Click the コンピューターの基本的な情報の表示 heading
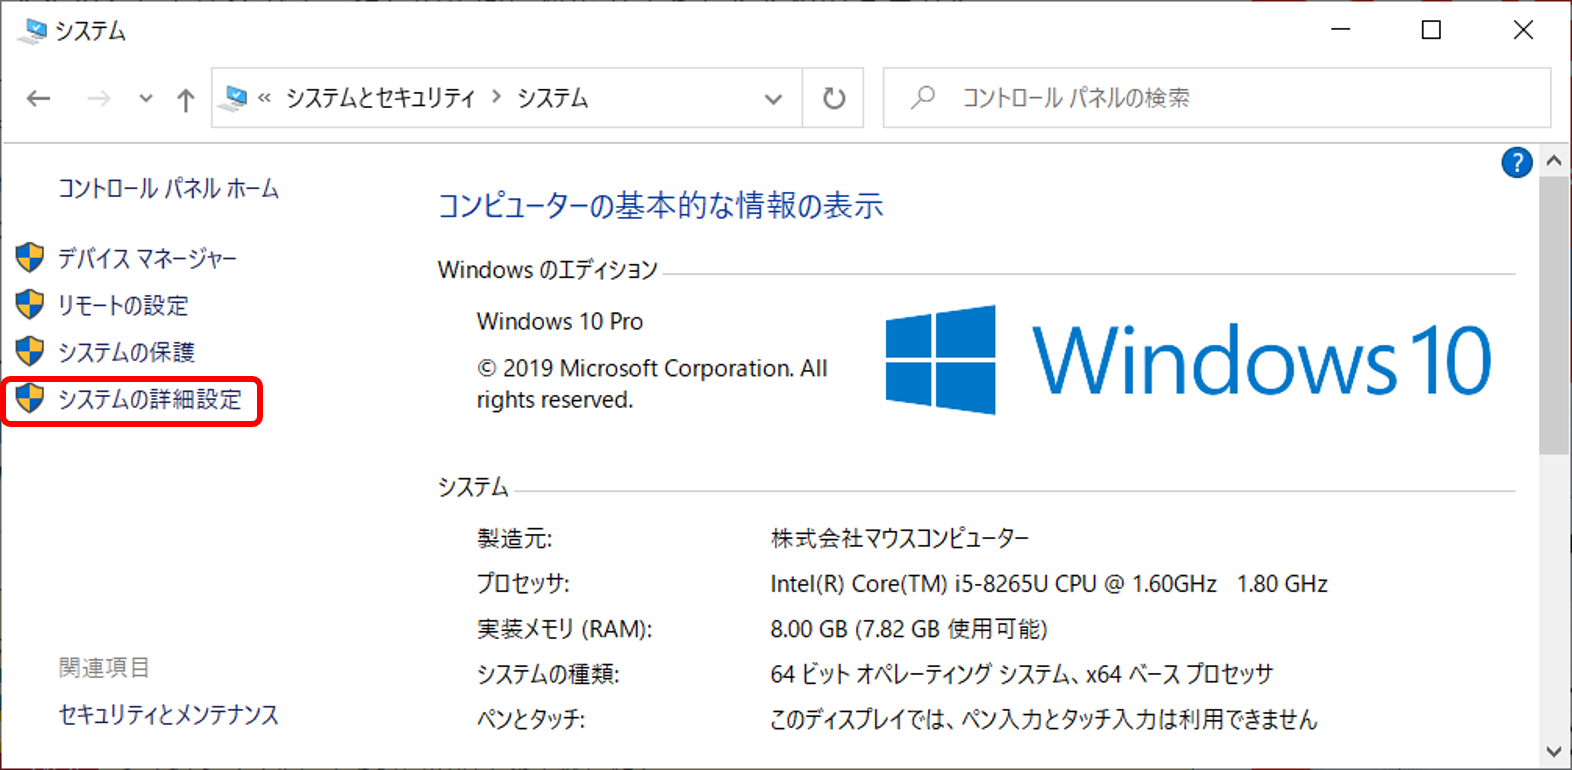Viewport: 1572px width, 770px height. tap(660, 205)
